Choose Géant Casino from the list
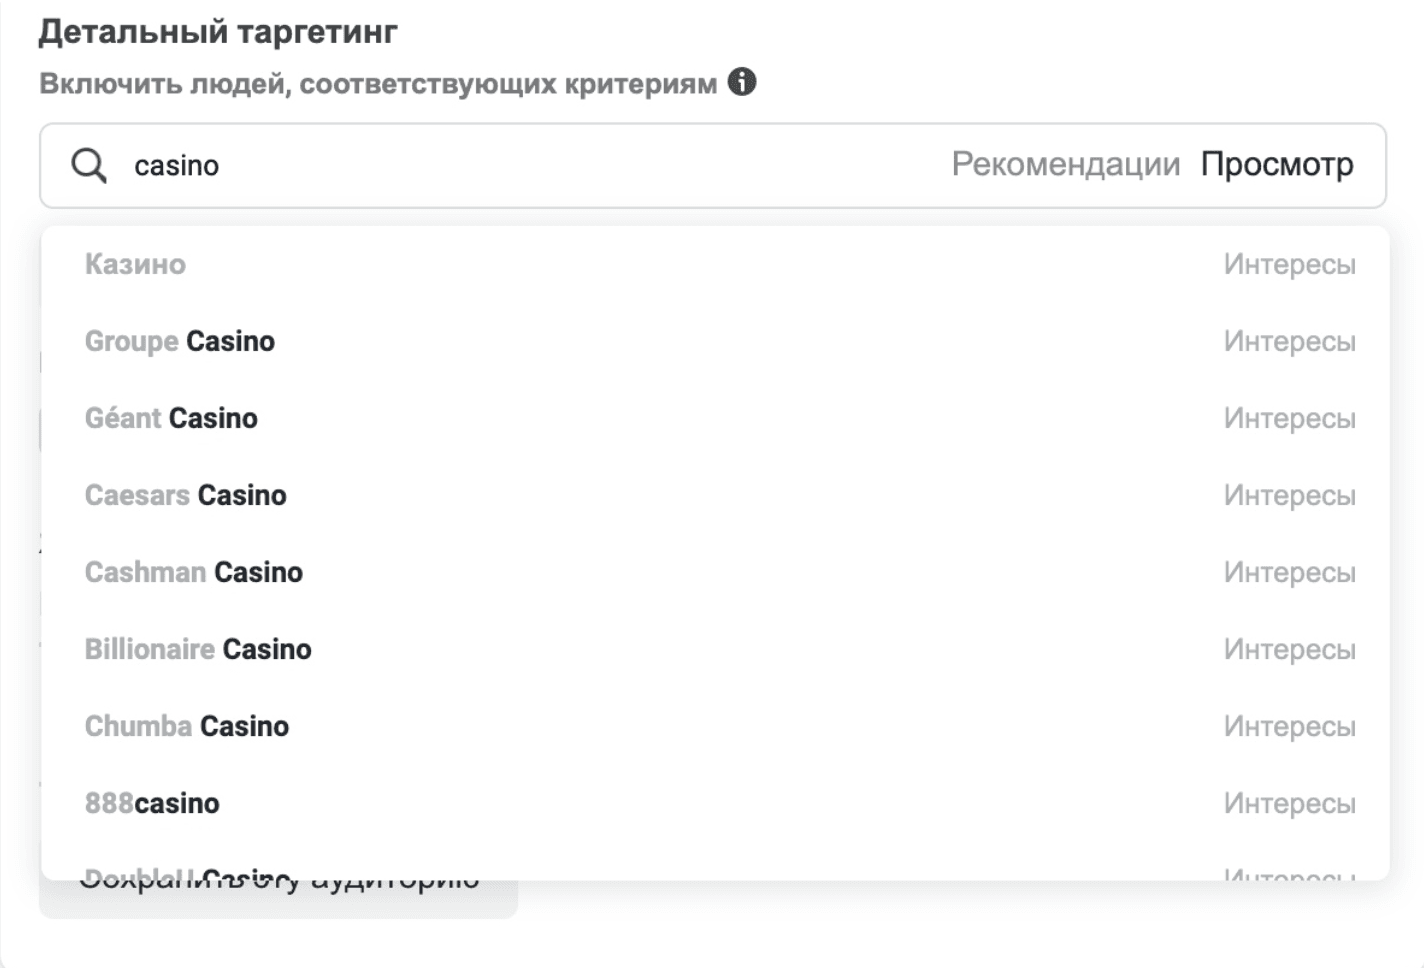This screenshot has height=968, width=1424. 715,418
